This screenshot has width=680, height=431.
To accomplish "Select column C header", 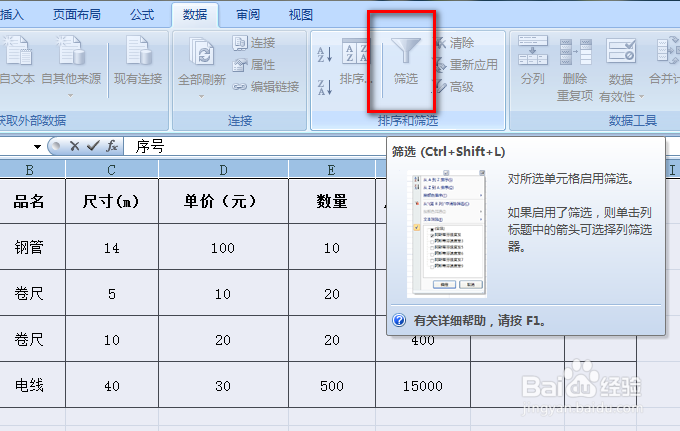I will click(112, 170).
